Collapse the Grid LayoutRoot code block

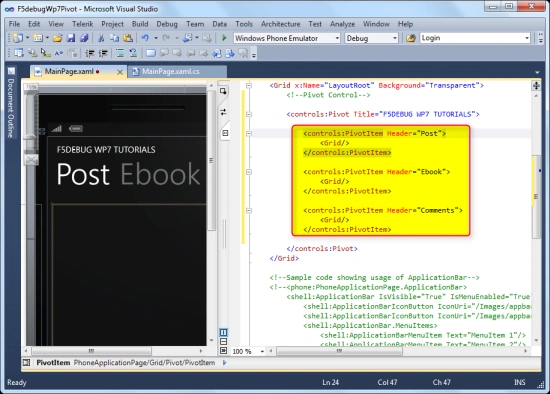pyautogui.click(x=249, y=85)
